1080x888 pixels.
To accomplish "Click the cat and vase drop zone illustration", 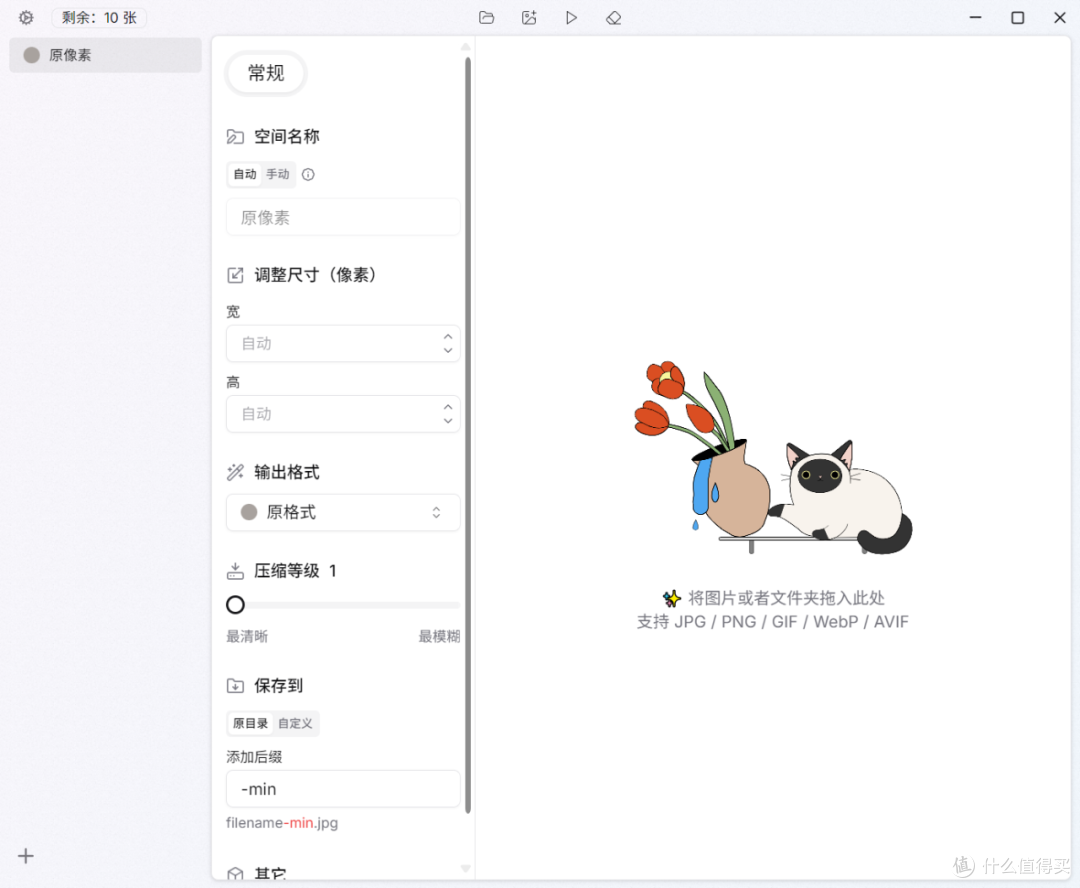I will [x=773, y=457].
